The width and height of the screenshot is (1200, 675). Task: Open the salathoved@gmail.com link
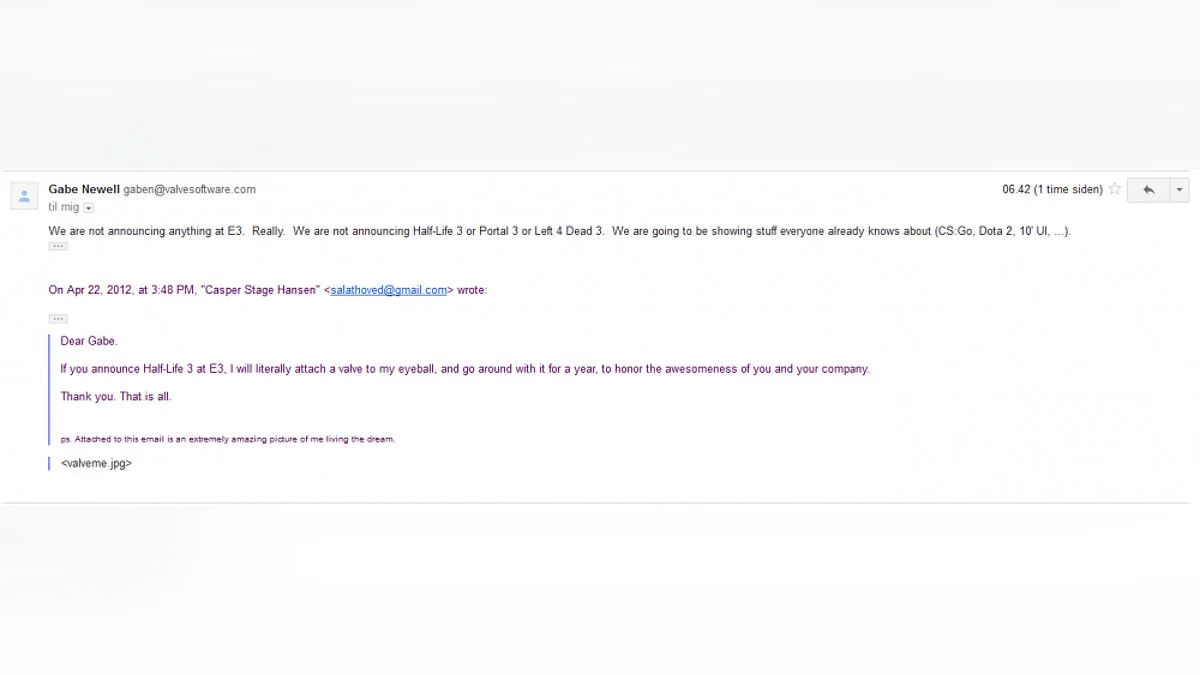coord(388,290)
